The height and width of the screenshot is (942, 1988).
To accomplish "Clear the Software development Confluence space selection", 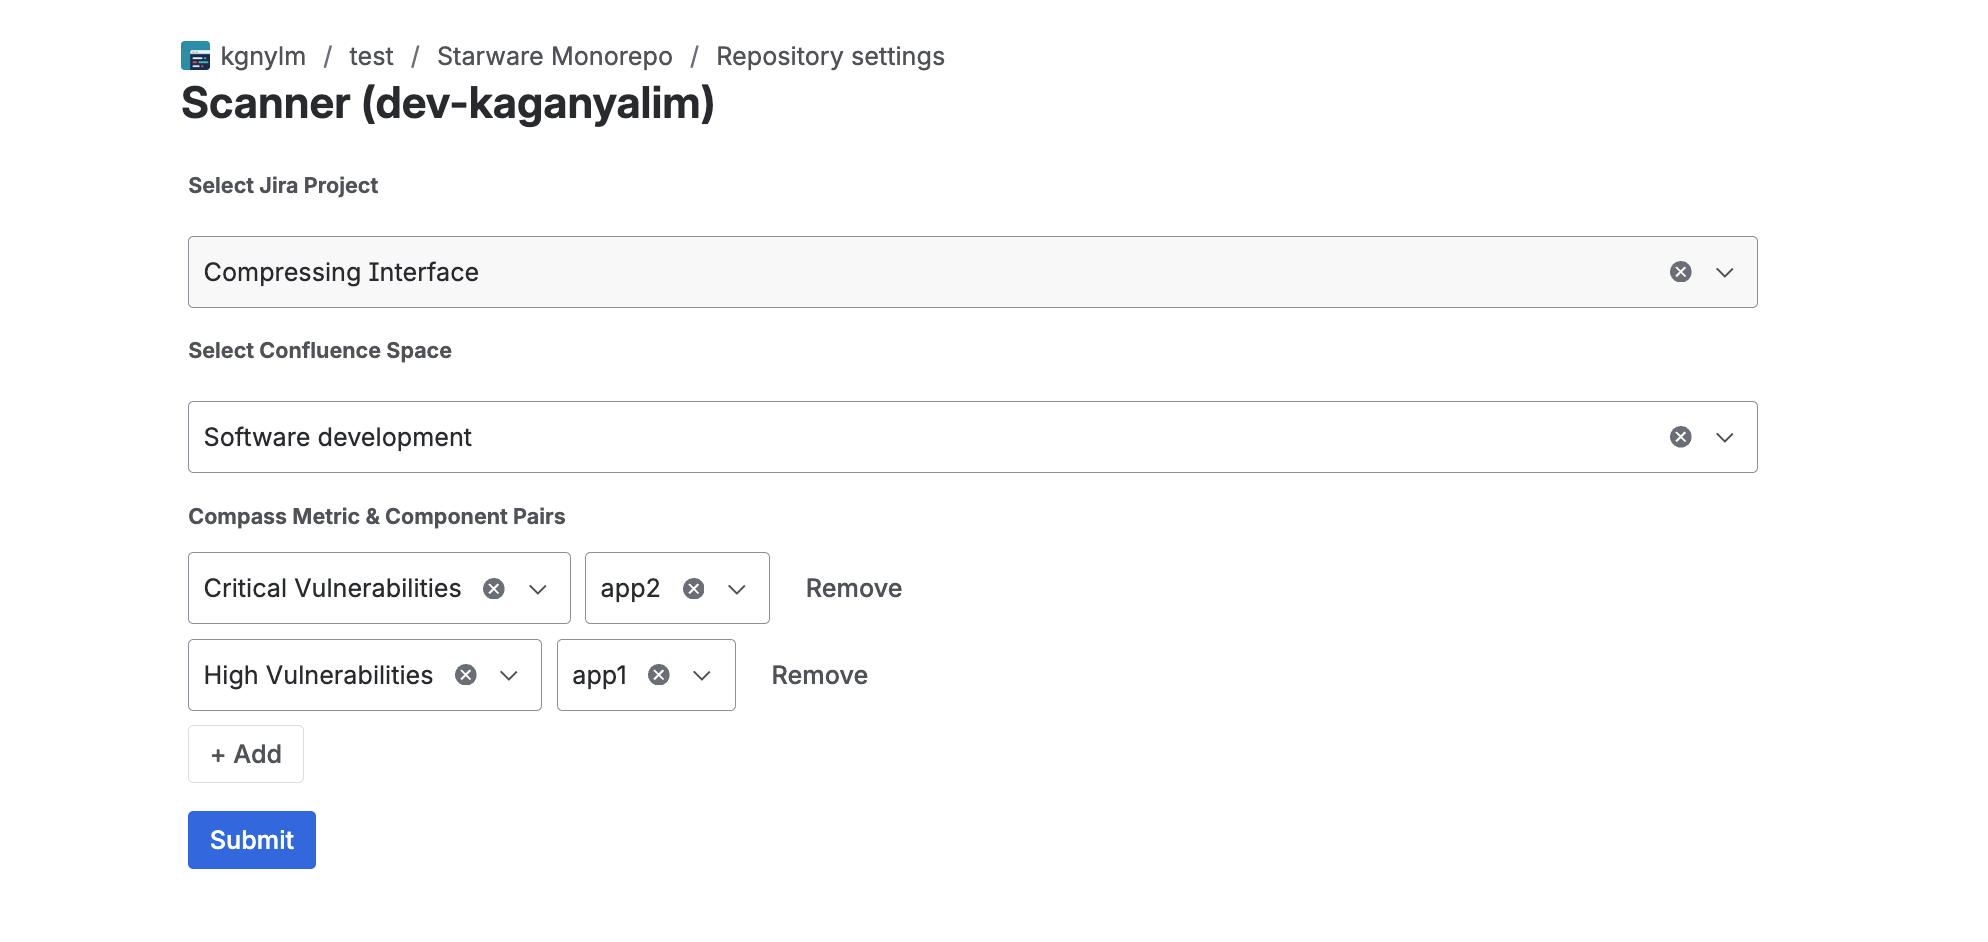I will coord(1680,437).
